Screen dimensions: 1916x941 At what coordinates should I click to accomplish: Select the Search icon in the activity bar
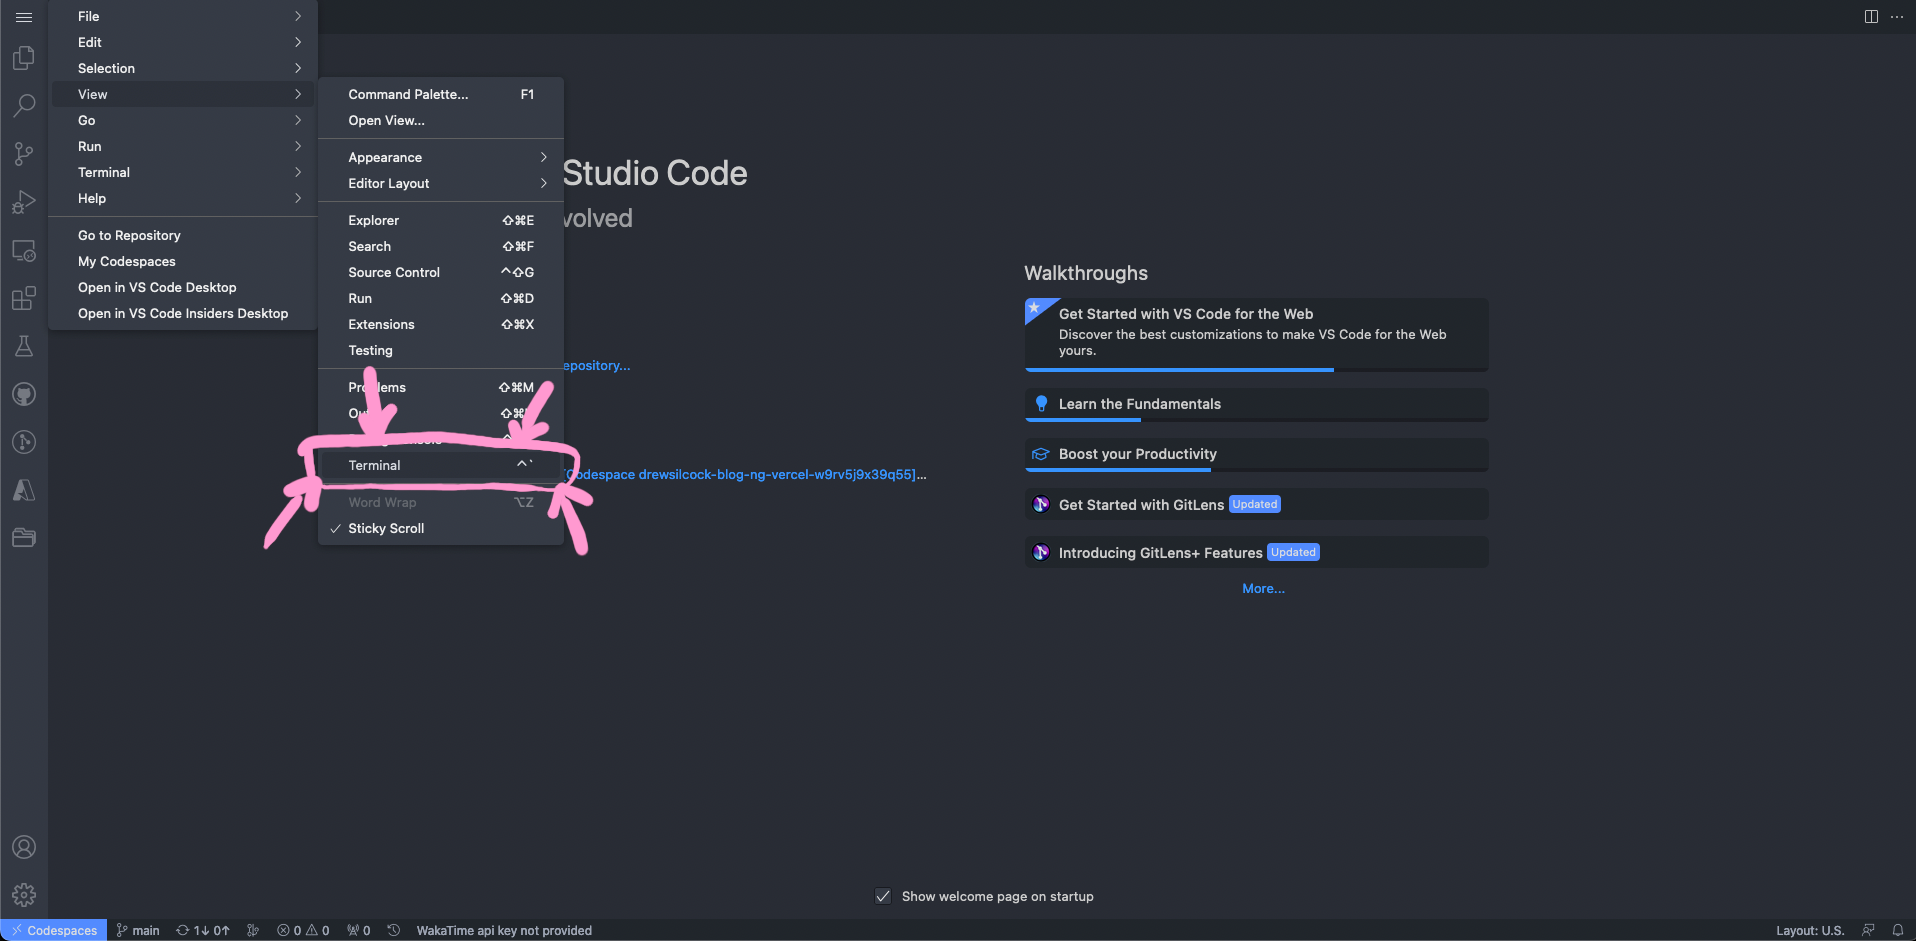[24, 105]
